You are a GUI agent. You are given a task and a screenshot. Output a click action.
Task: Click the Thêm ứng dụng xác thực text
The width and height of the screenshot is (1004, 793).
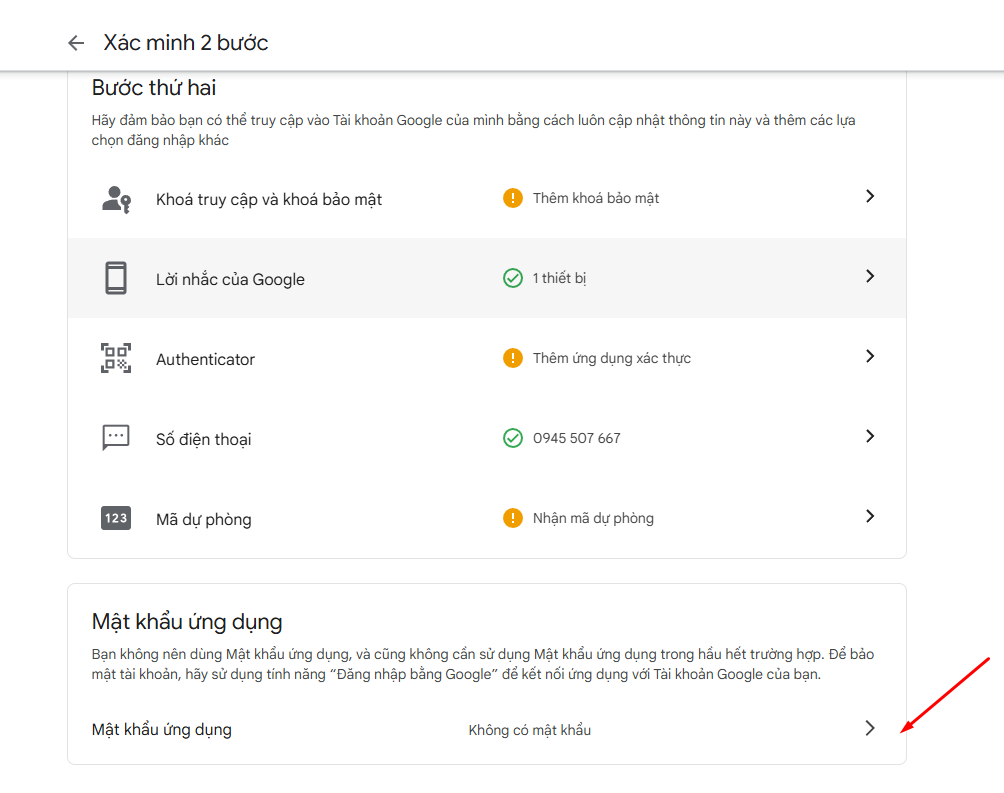(x=611, y=358)
